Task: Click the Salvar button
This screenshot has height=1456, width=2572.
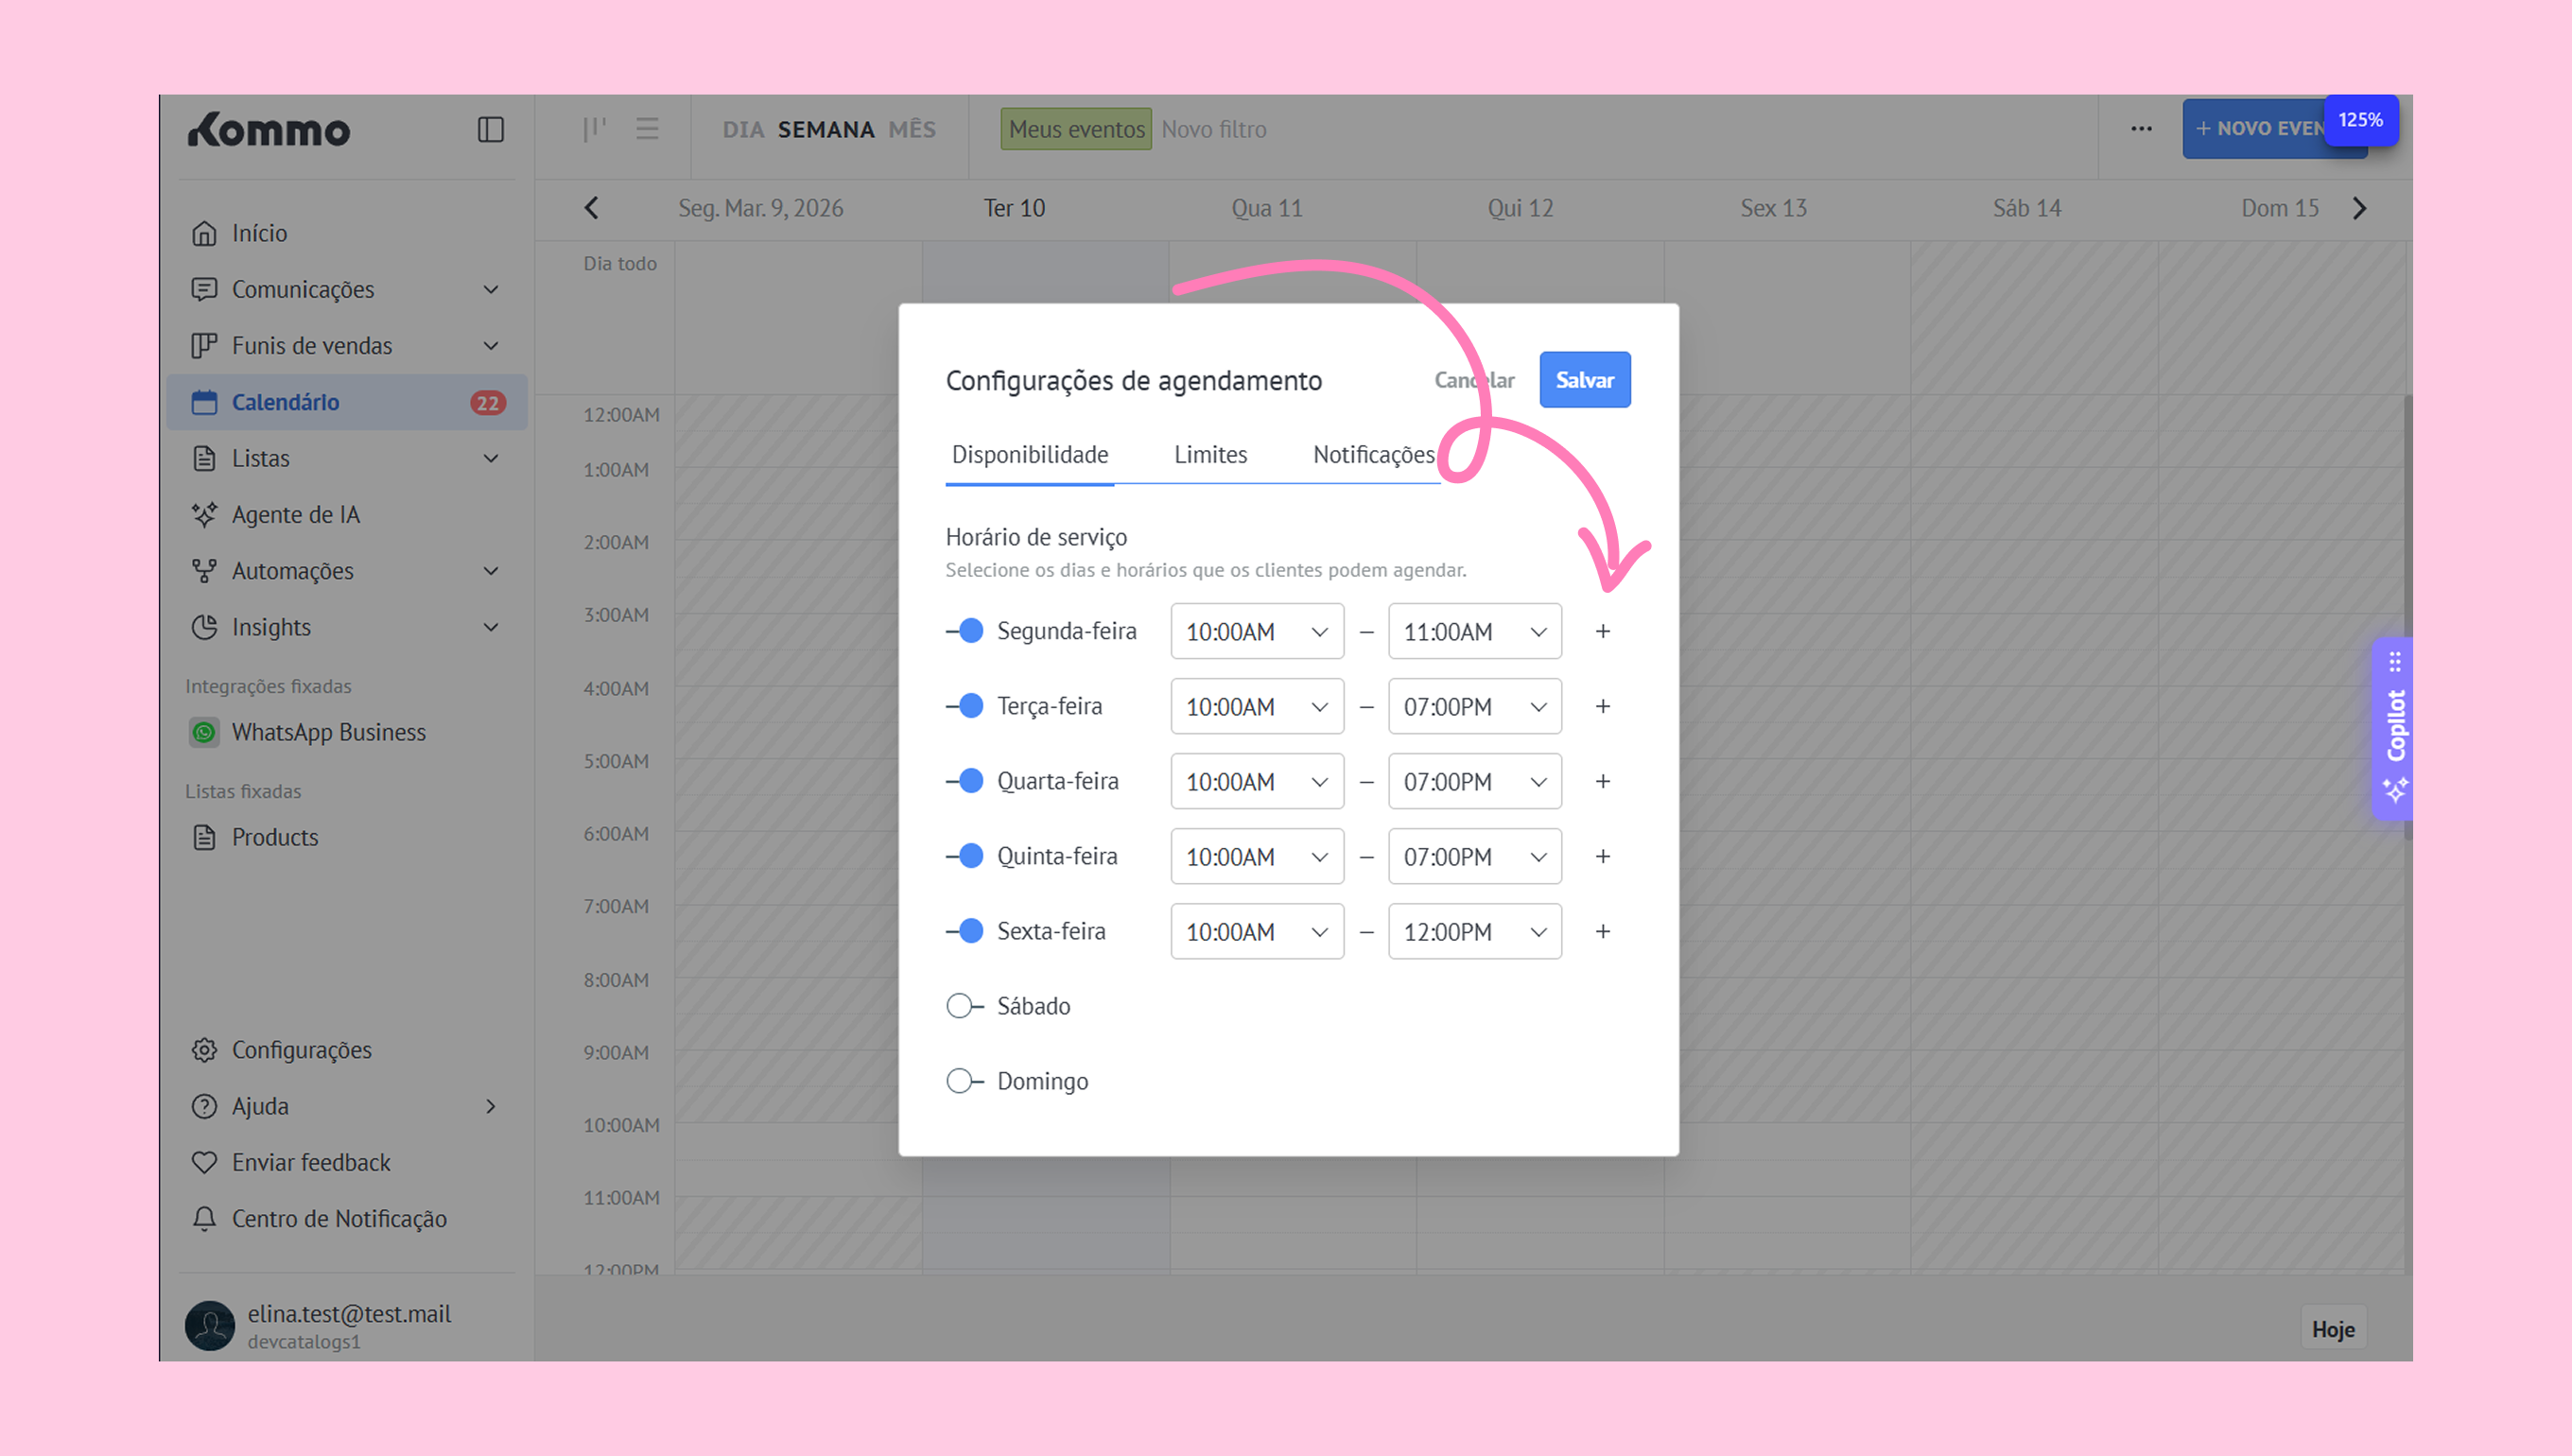Action: click(1584, 380)
